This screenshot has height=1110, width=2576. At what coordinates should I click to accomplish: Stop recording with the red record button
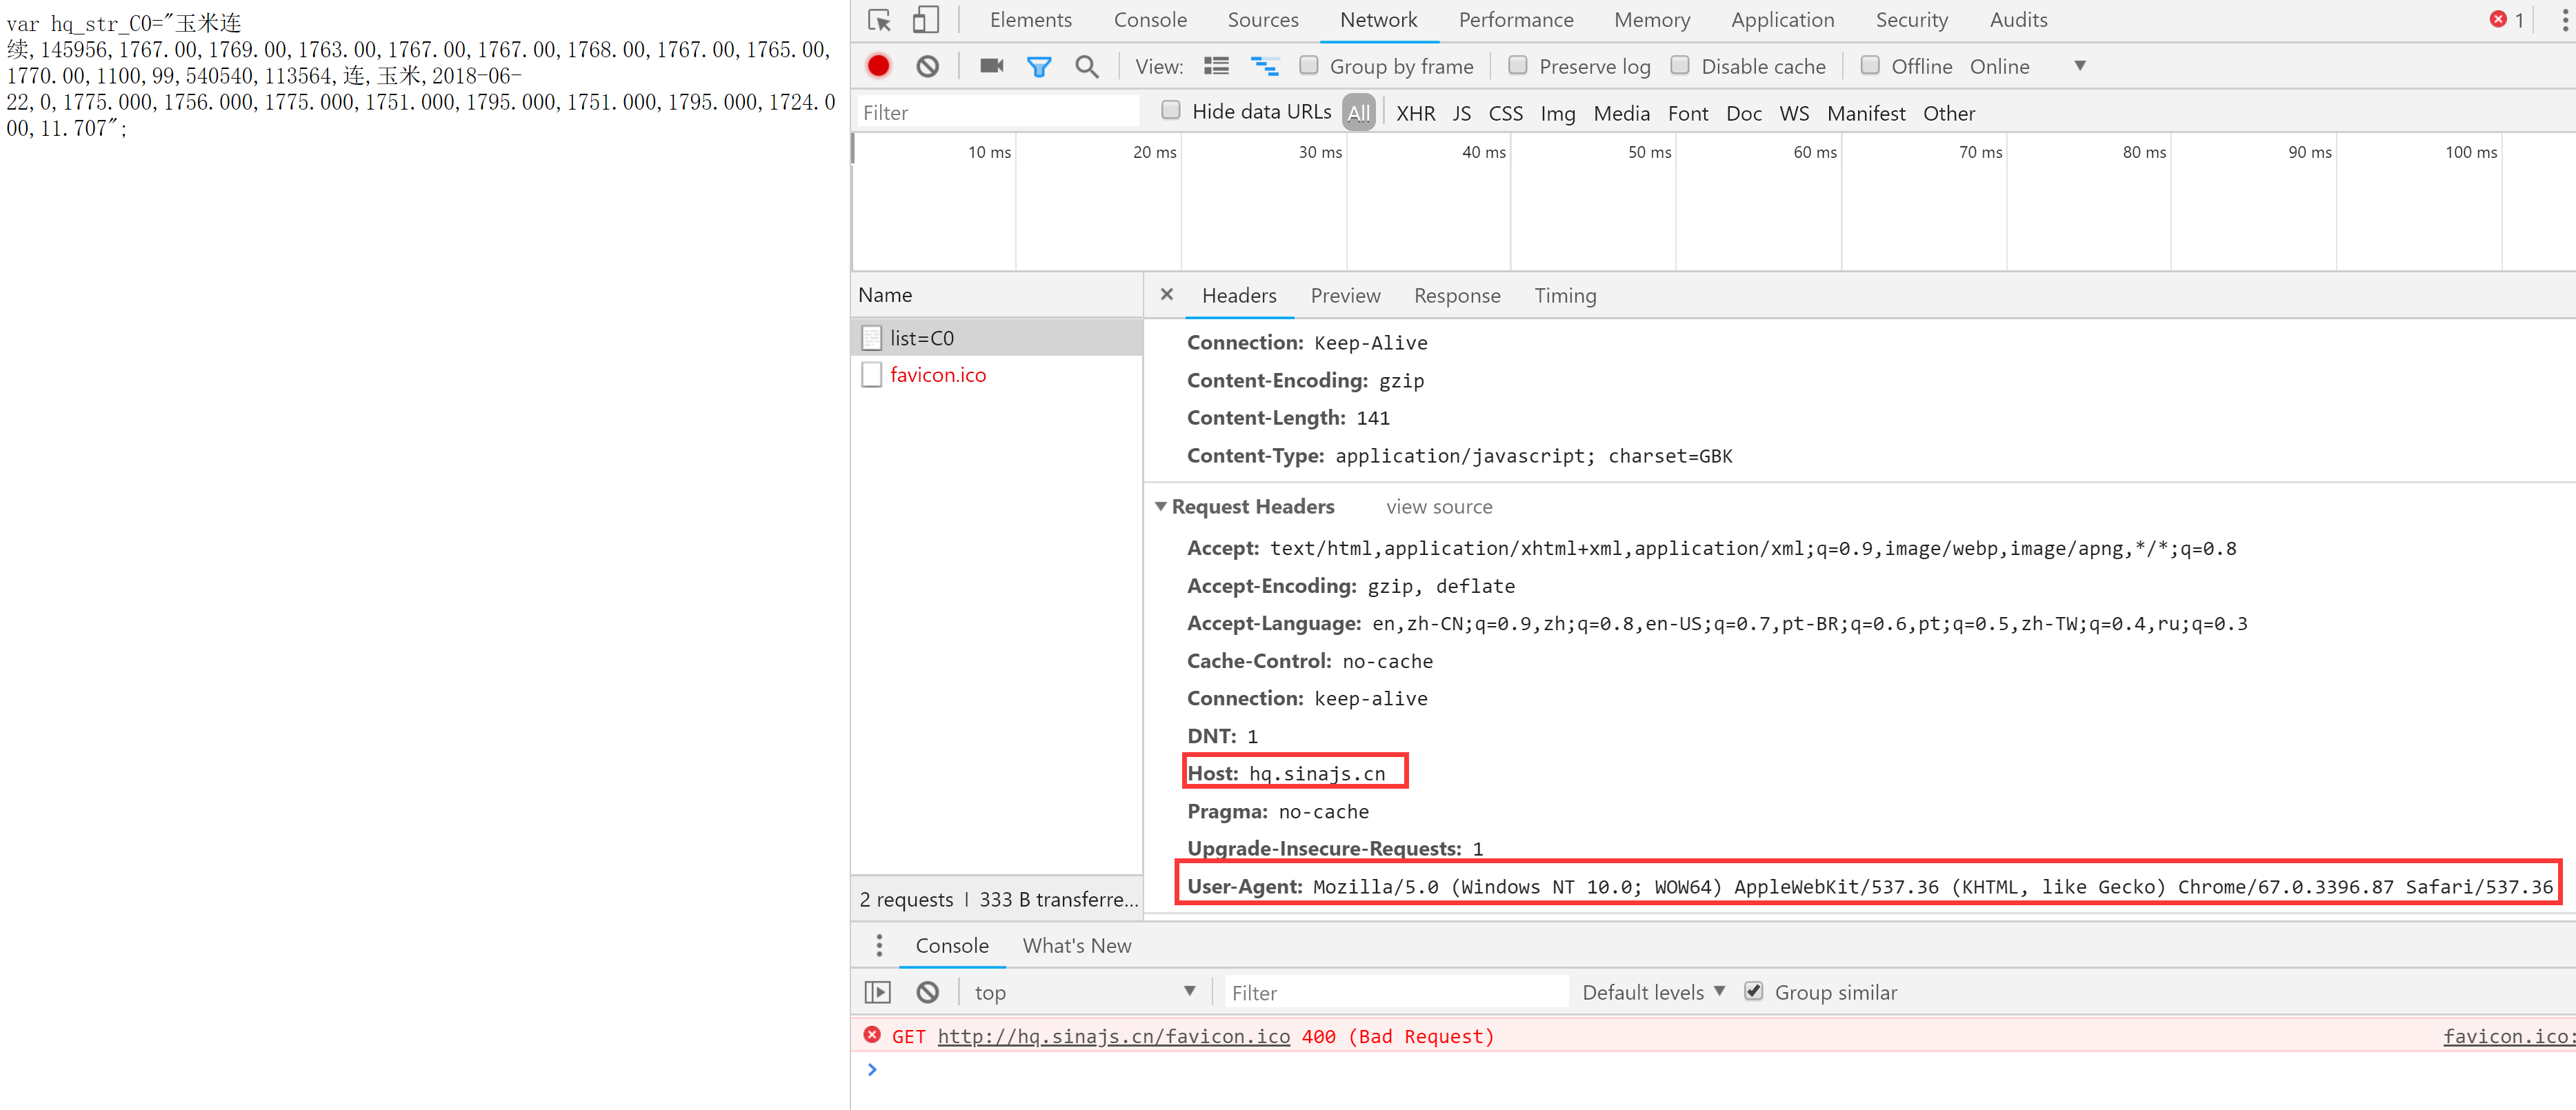878,66
